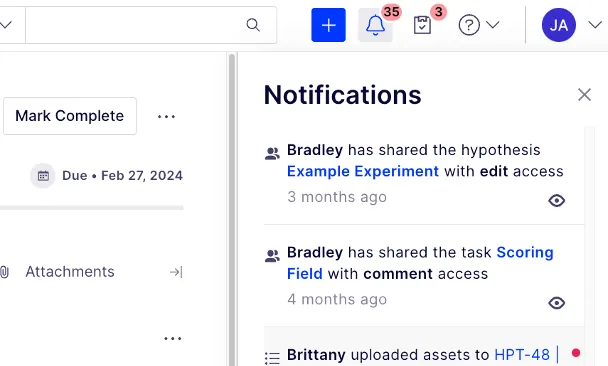Viewport: 608px width, 366px height.
Task: Open the tasks clipboard icon with badge 3
Action: tap(422, 25)
